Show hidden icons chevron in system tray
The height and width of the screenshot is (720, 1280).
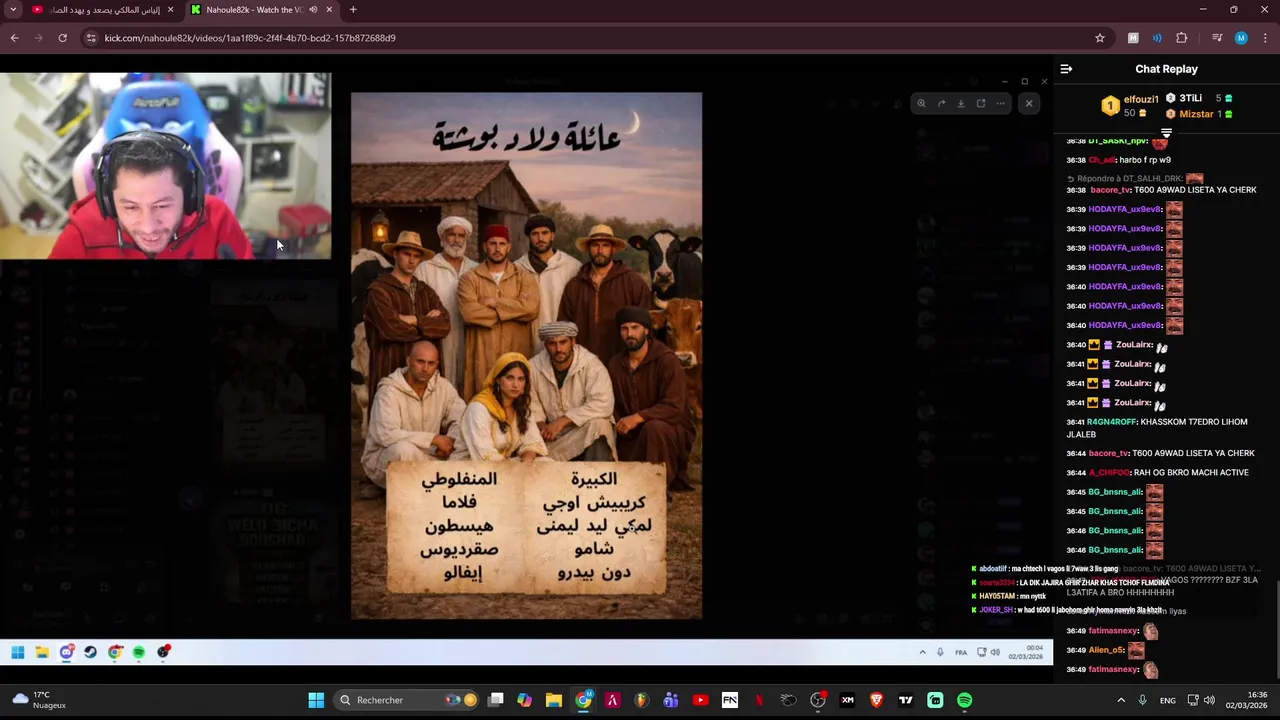pos(1121,700)
